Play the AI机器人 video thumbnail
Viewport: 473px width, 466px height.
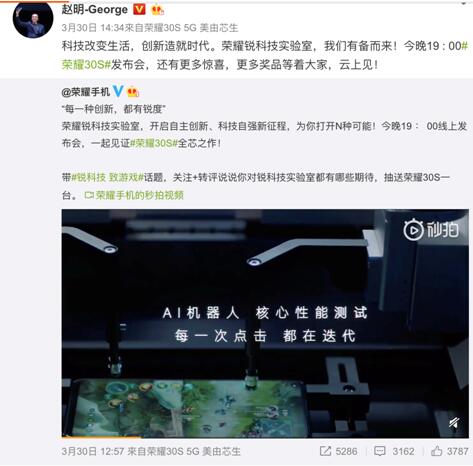coord(265,323)
